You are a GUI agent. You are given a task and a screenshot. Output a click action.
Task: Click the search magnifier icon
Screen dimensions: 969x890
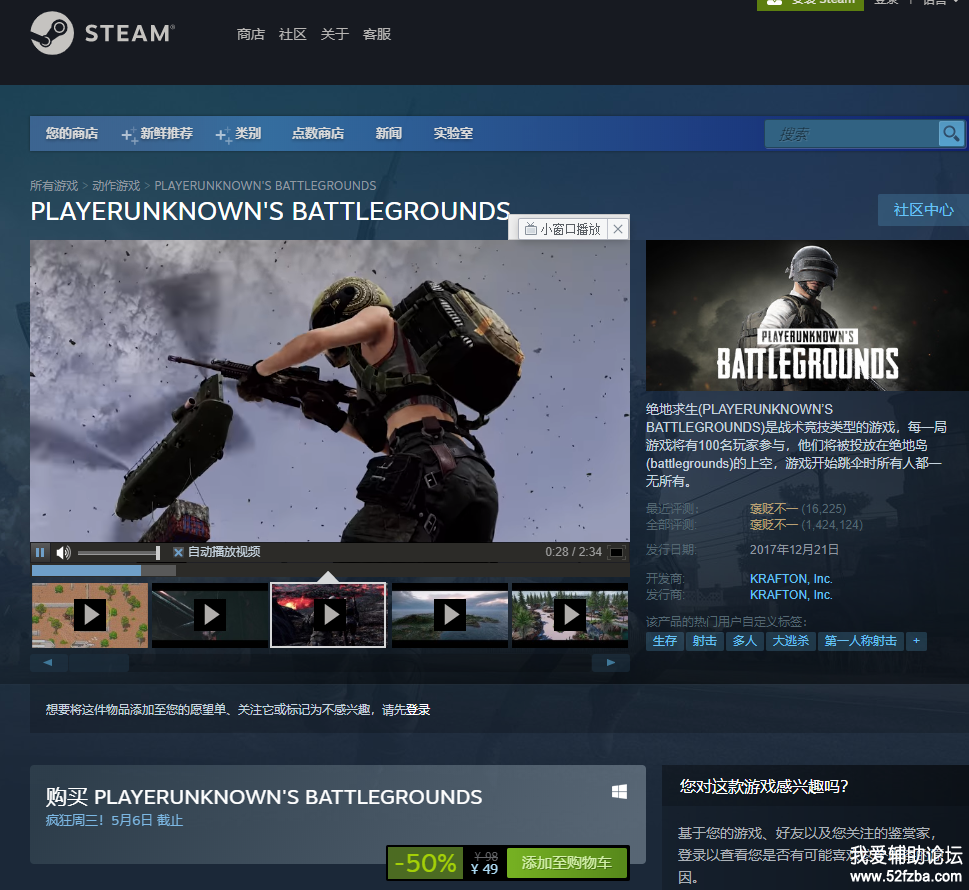coord(951,134)
